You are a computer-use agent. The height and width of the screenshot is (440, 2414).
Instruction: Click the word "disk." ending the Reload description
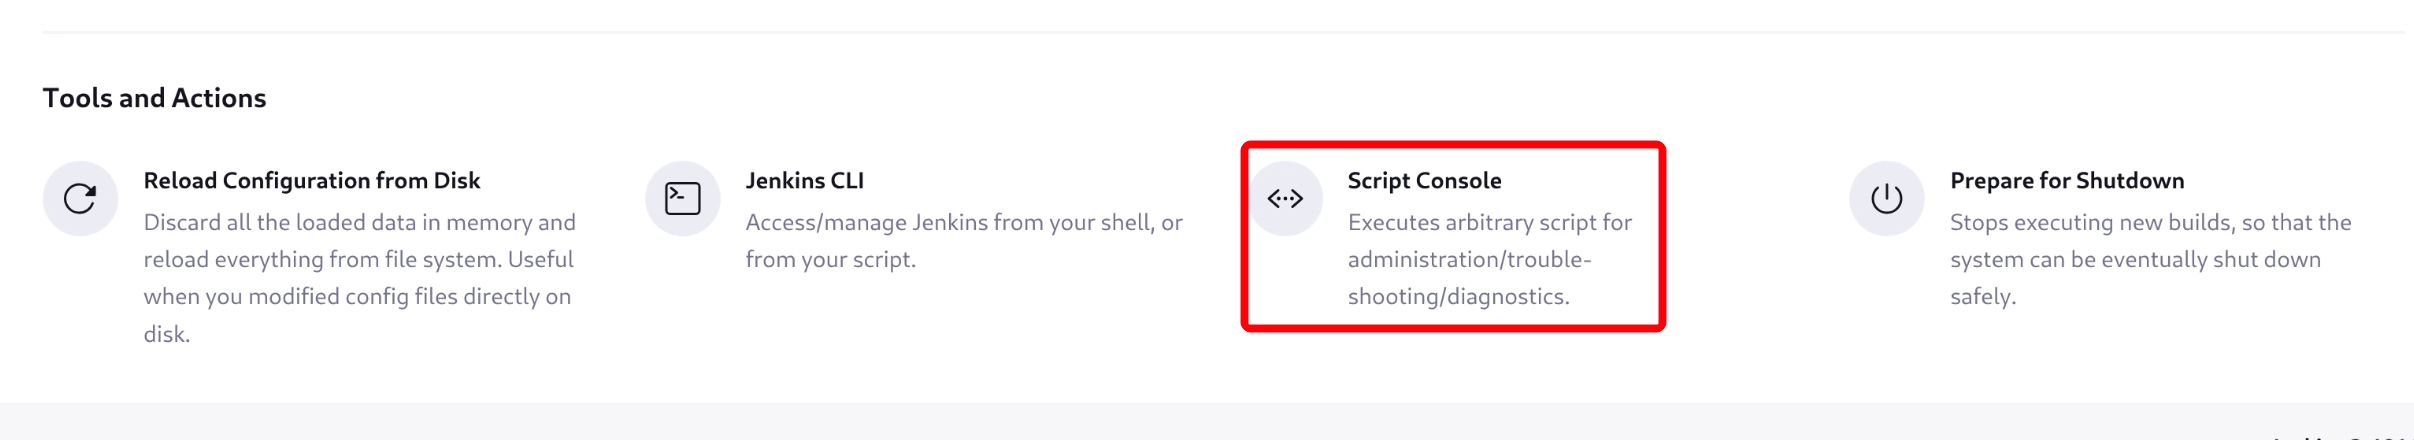coord(166,335)
